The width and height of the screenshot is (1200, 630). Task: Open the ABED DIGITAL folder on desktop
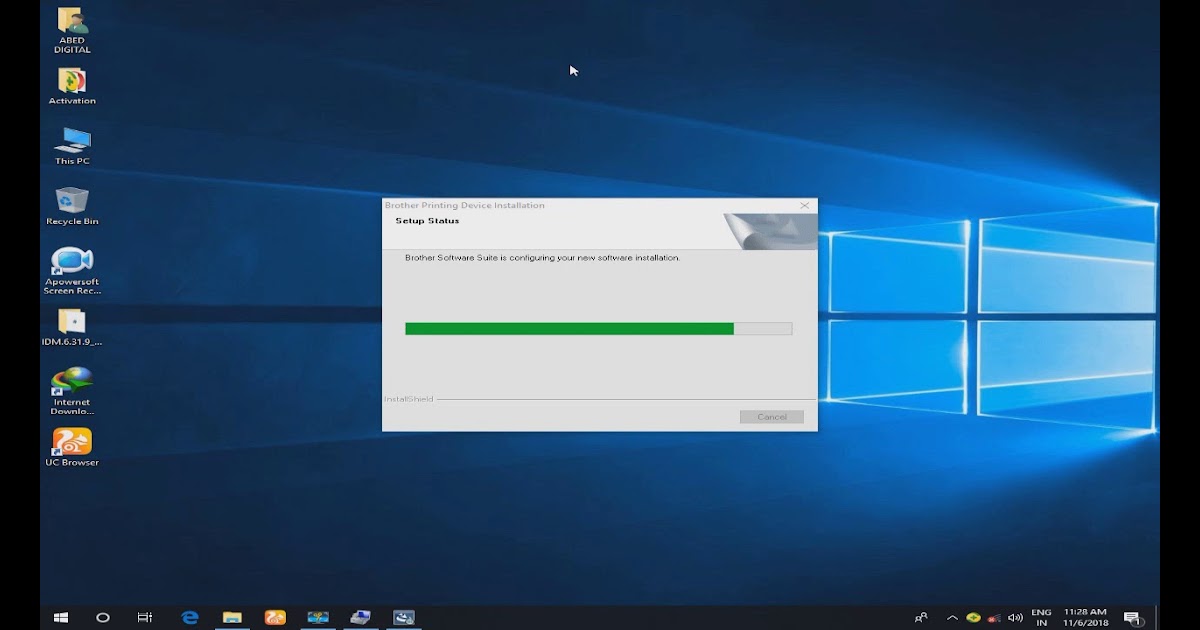point(72,30)
